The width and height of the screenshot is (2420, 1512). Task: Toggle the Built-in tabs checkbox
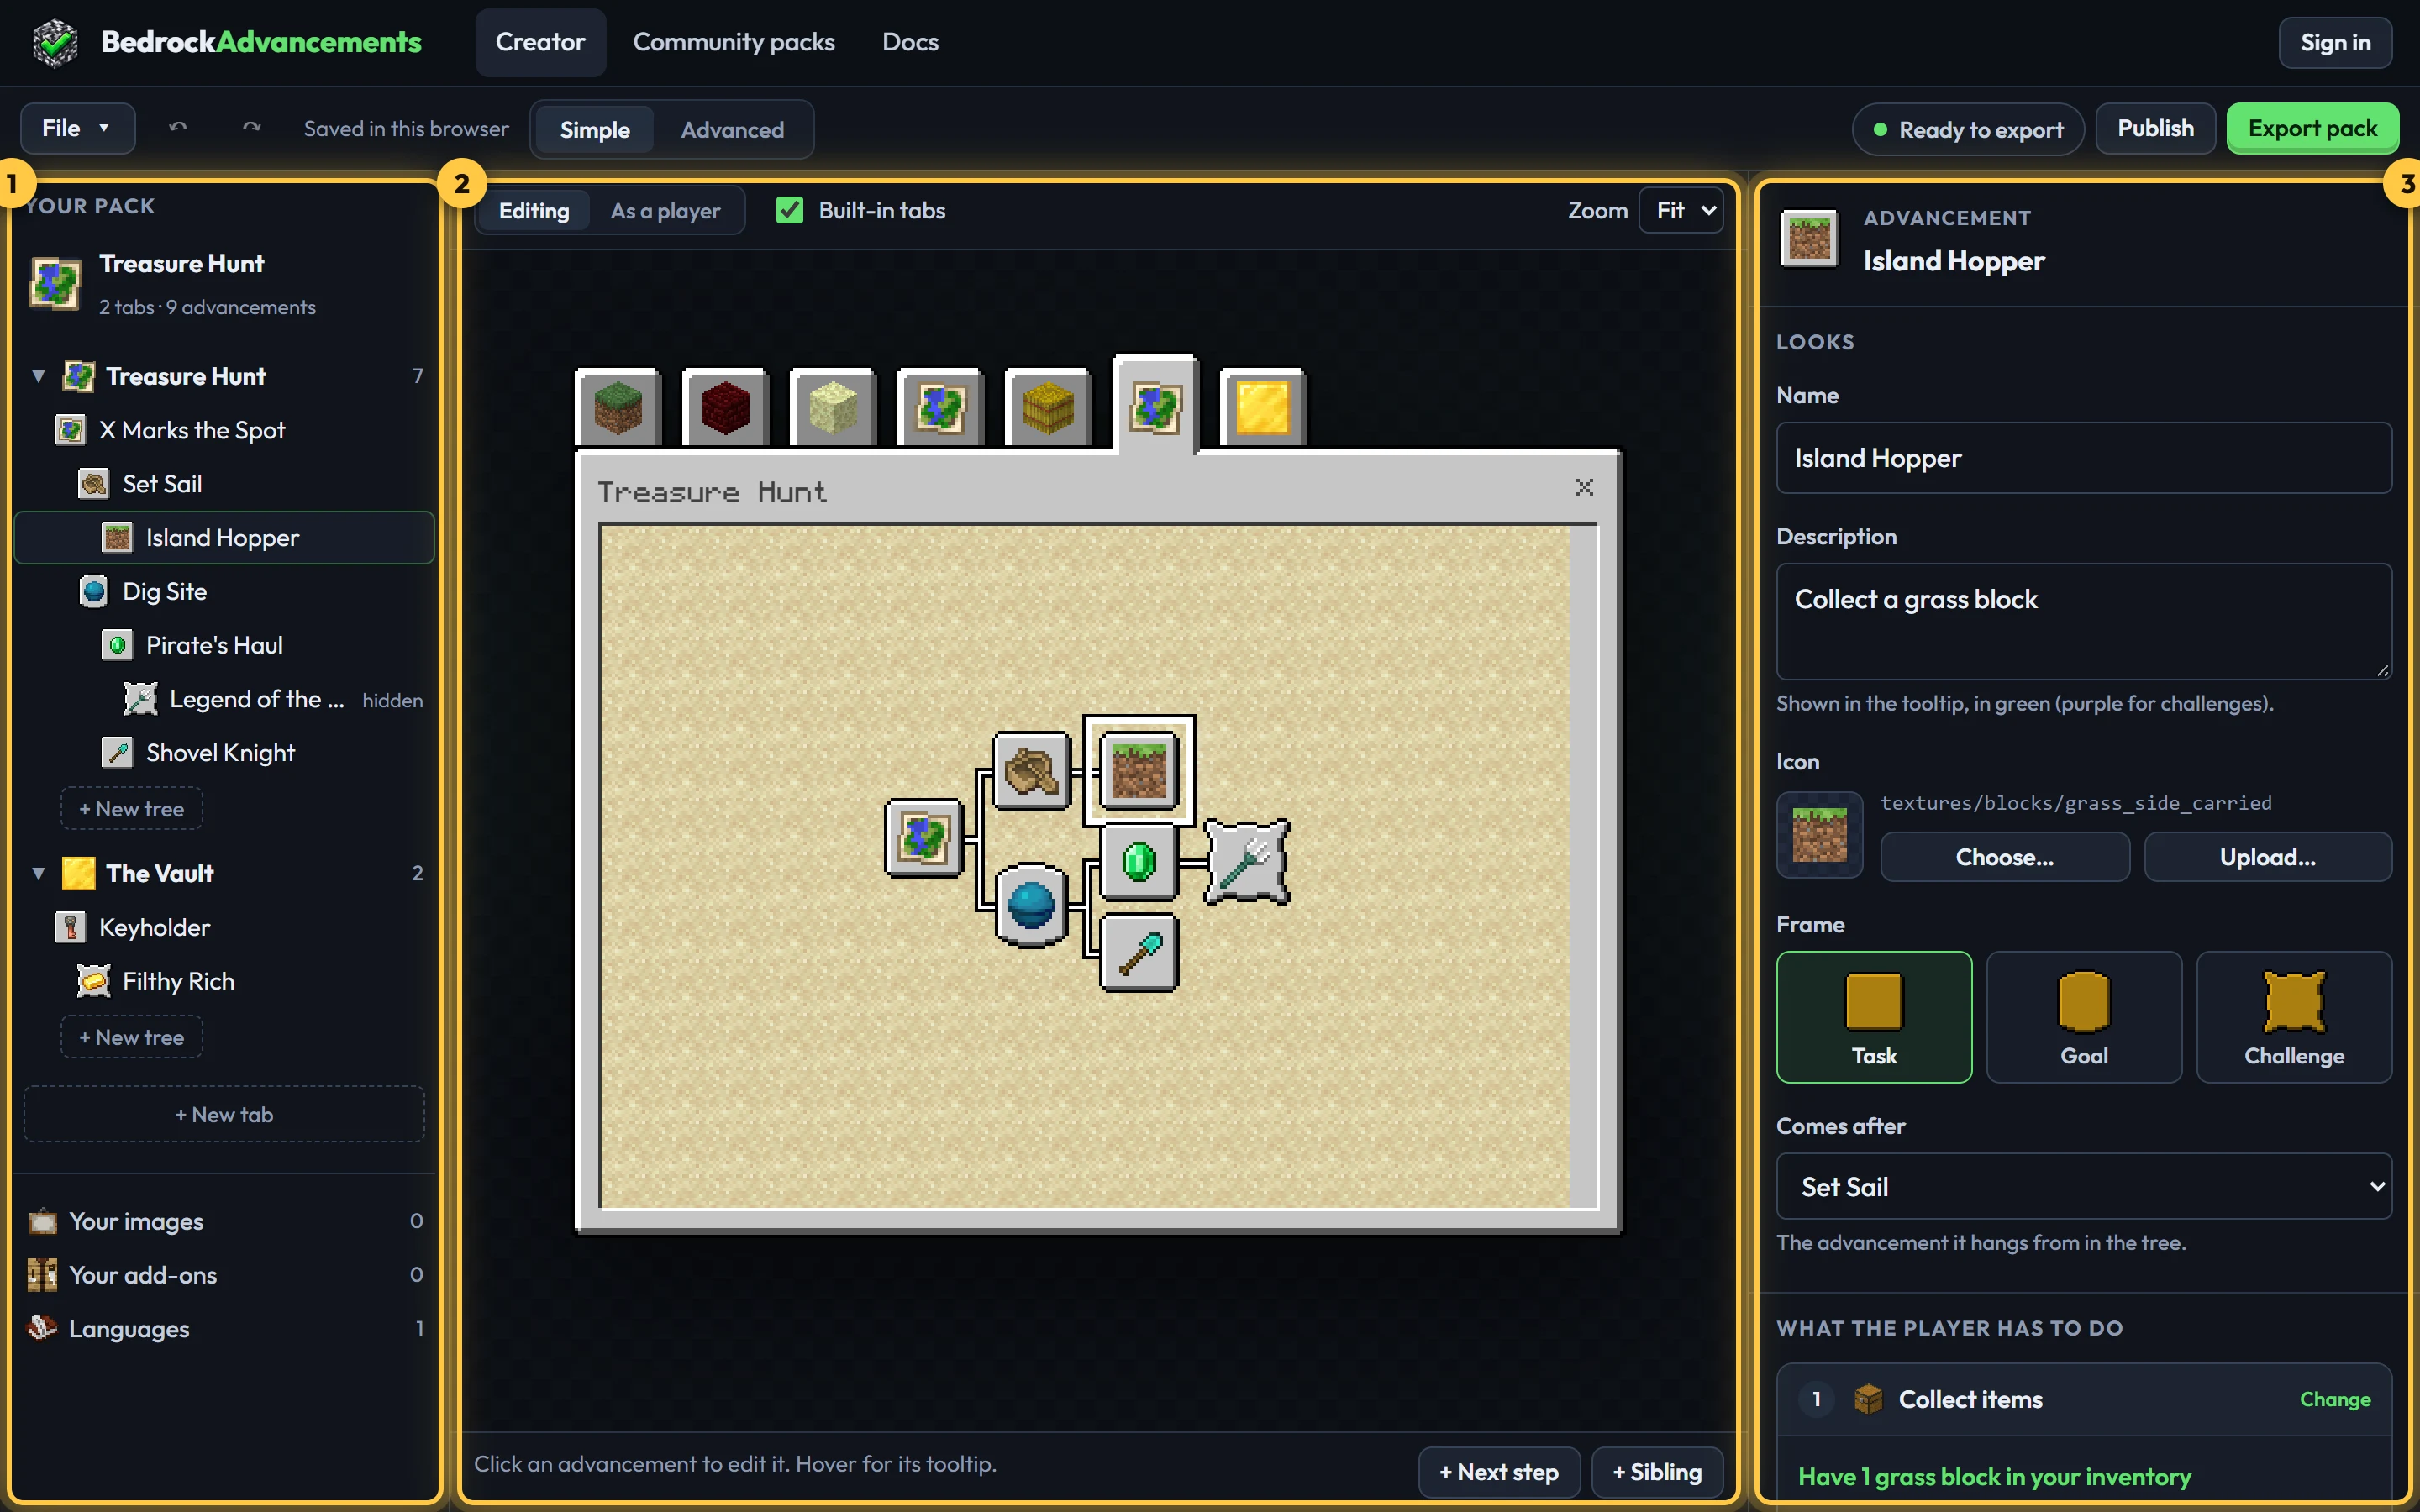(790, 210)
